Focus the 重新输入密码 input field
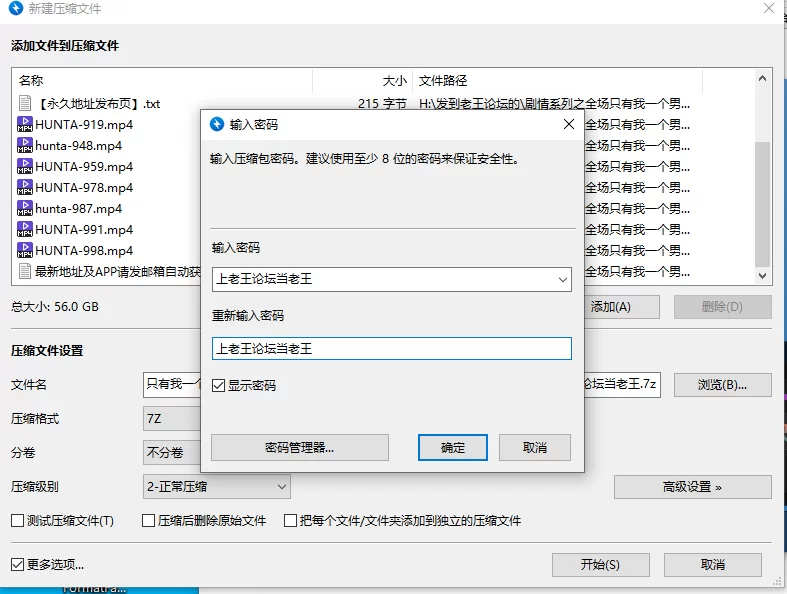 (391, 348)
